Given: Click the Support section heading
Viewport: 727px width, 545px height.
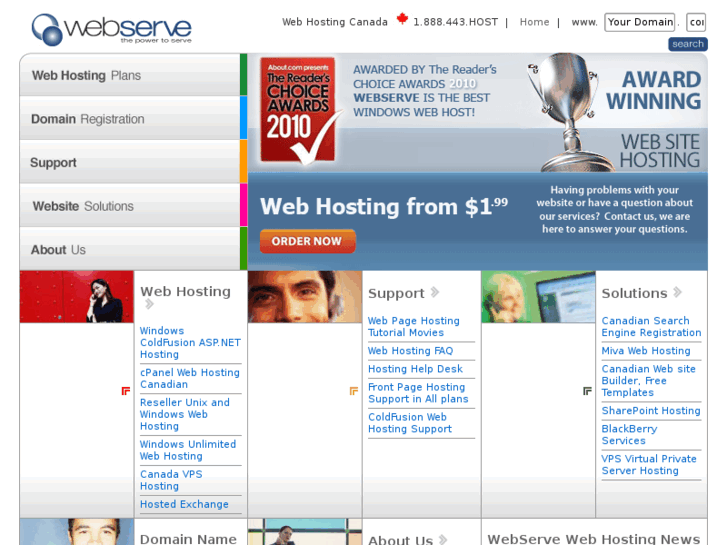Looking at the screenshot, I should 396,293.
